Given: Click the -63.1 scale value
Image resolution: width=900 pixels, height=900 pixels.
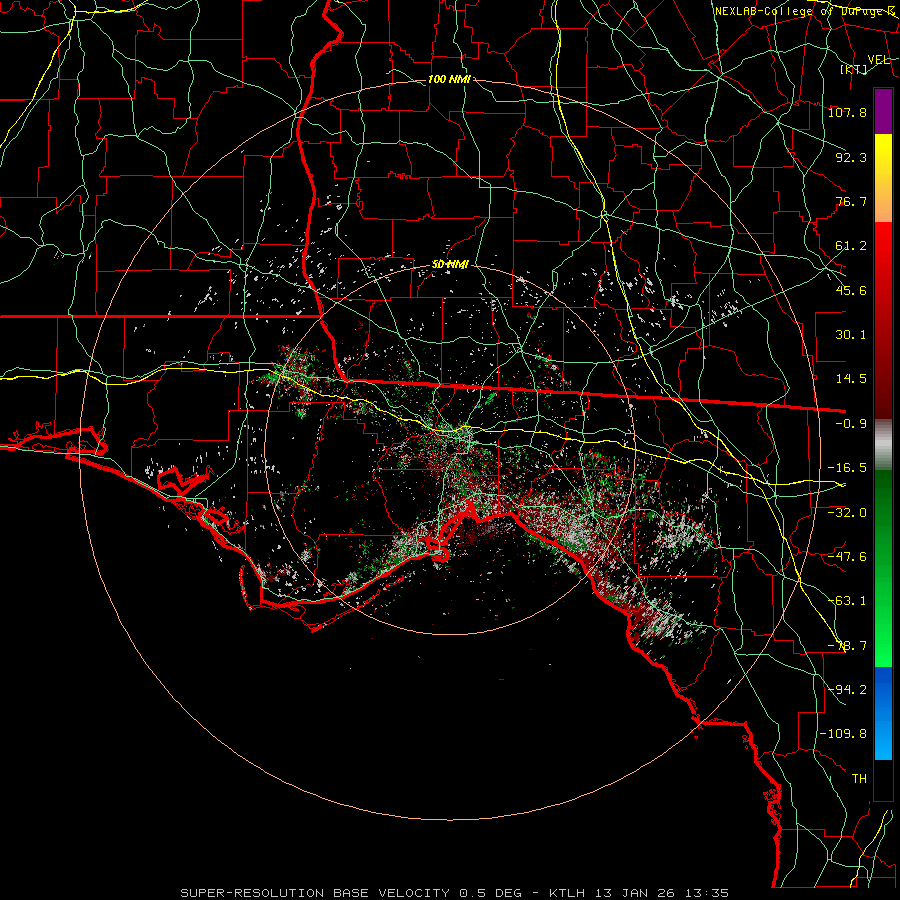Looking at the screenshot, I should (847, 601).
